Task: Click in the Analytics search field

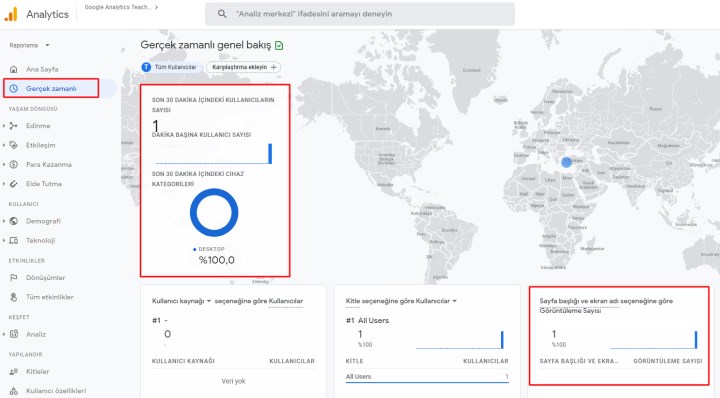Action: [360, 14]
